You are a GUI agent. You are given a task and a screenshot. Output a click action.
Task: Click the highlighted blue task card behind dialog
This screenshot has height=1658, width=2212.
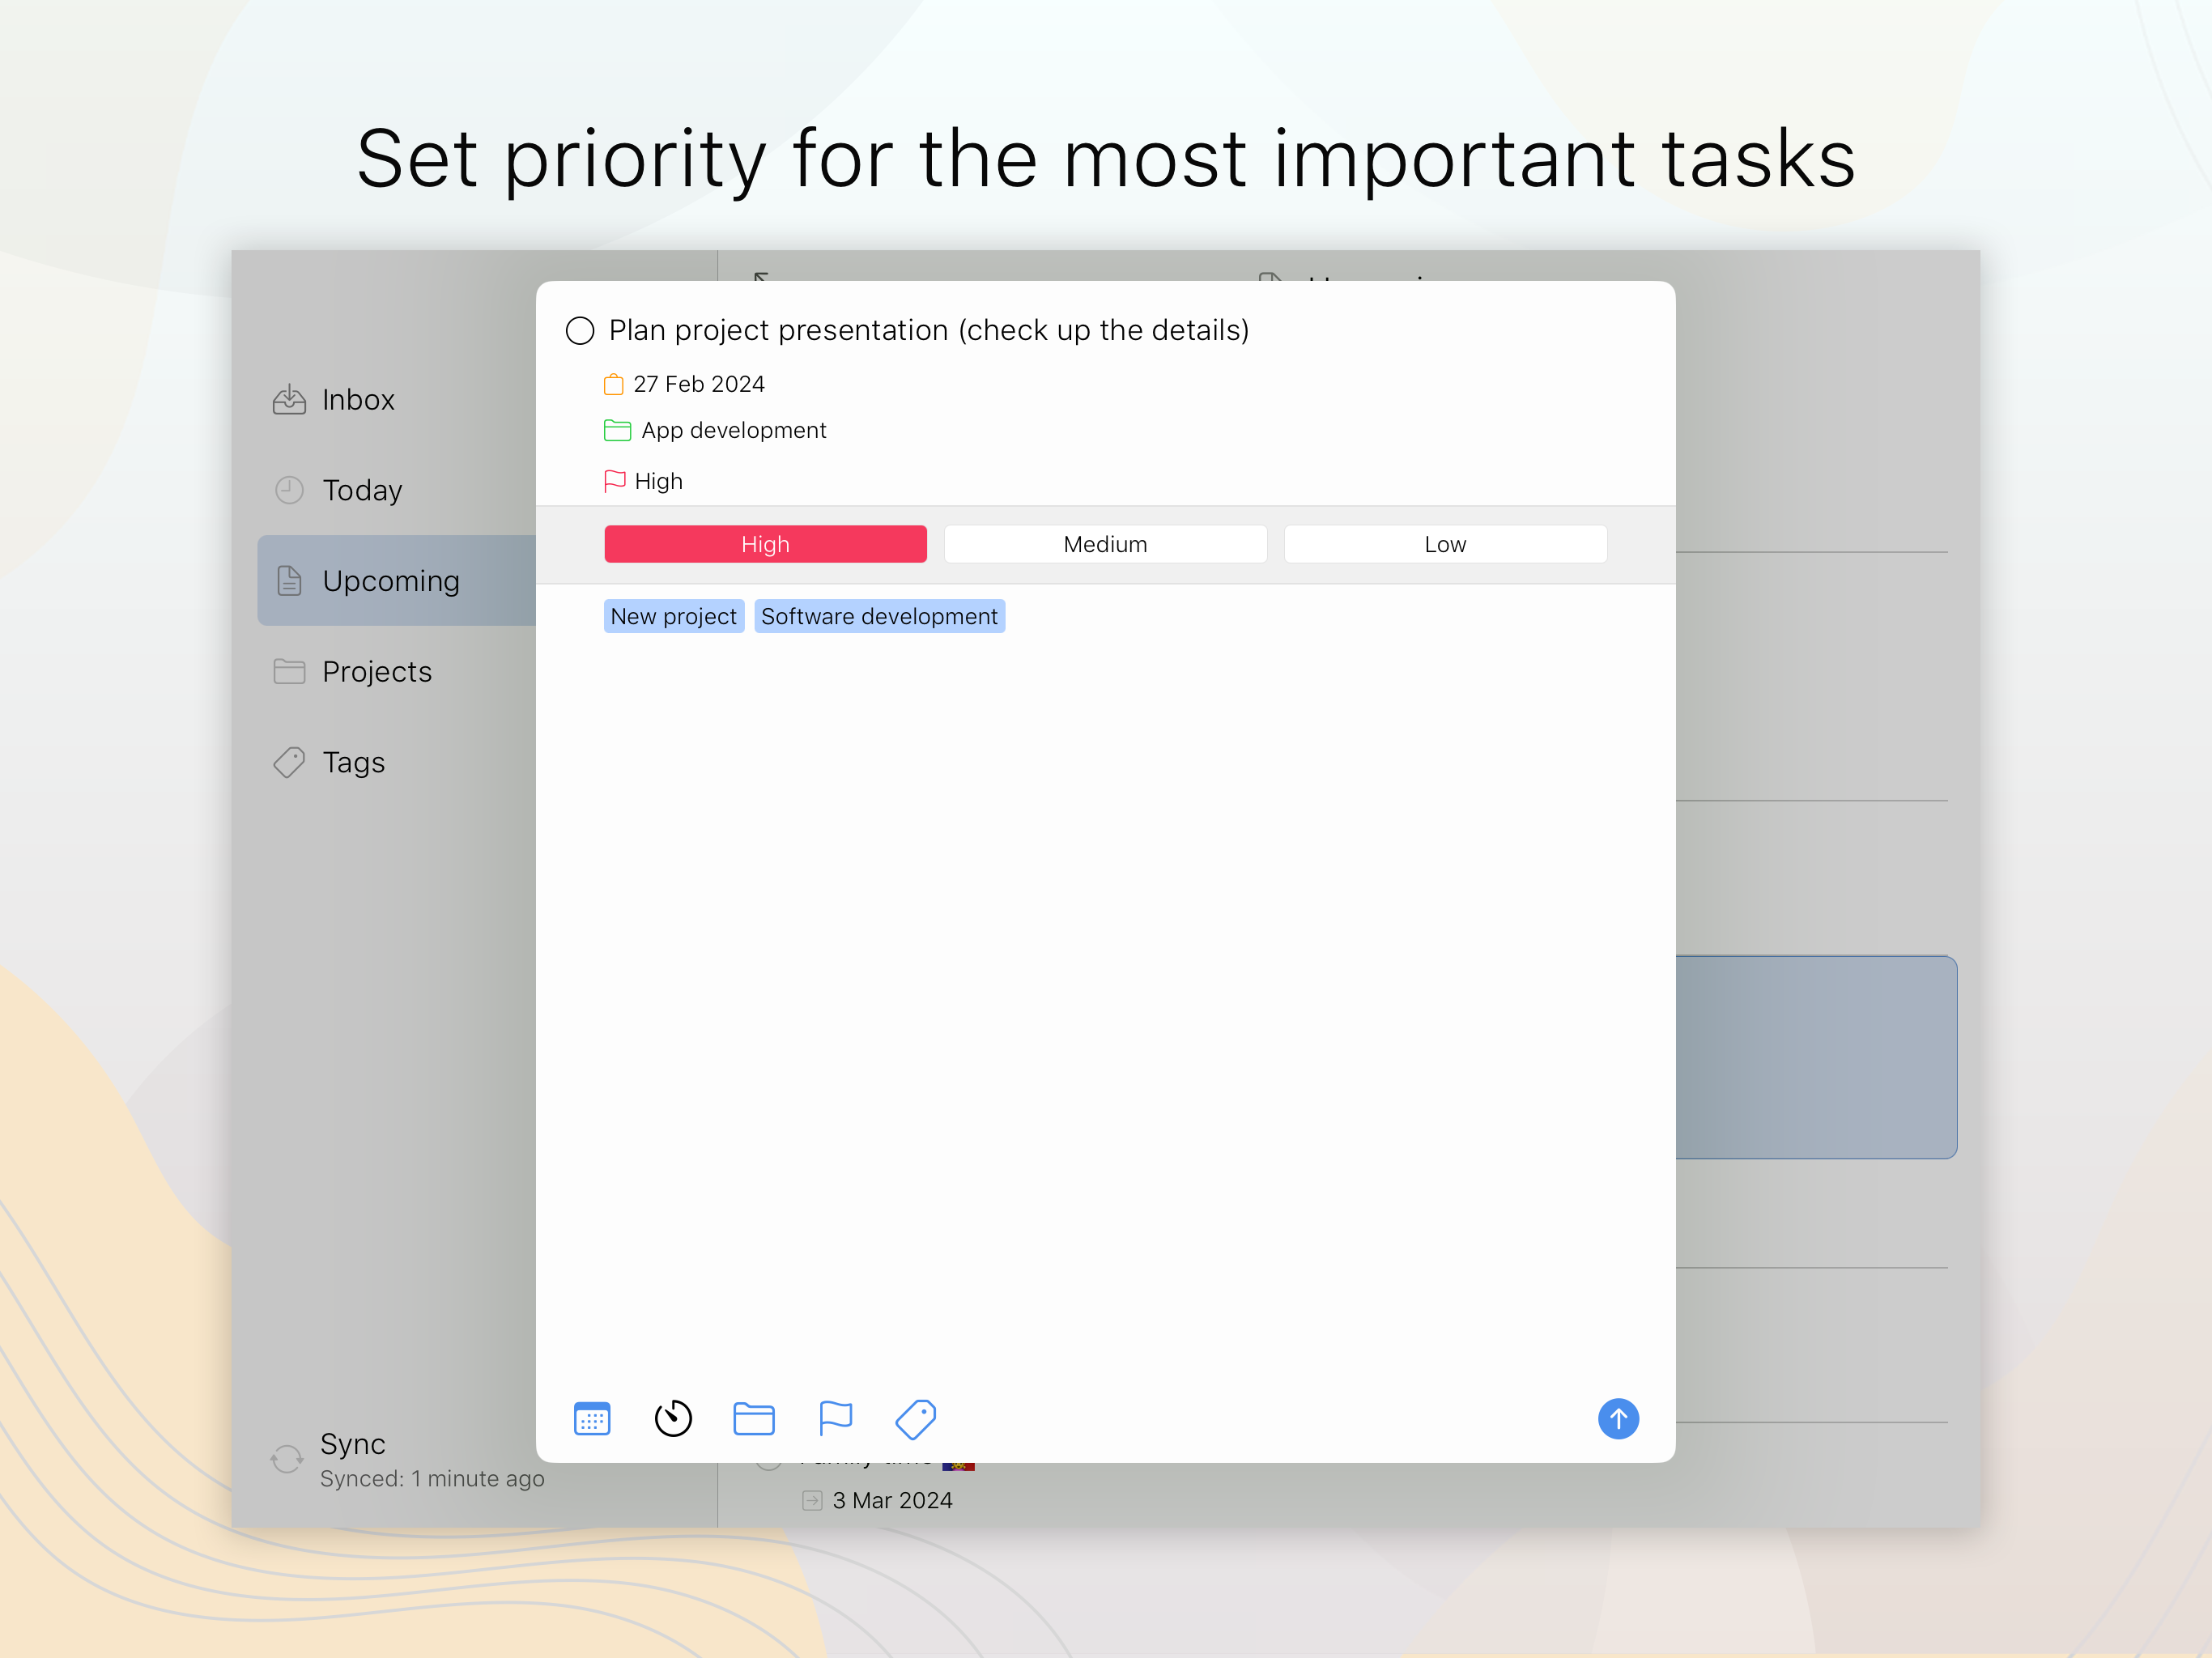point(1816,1057)
